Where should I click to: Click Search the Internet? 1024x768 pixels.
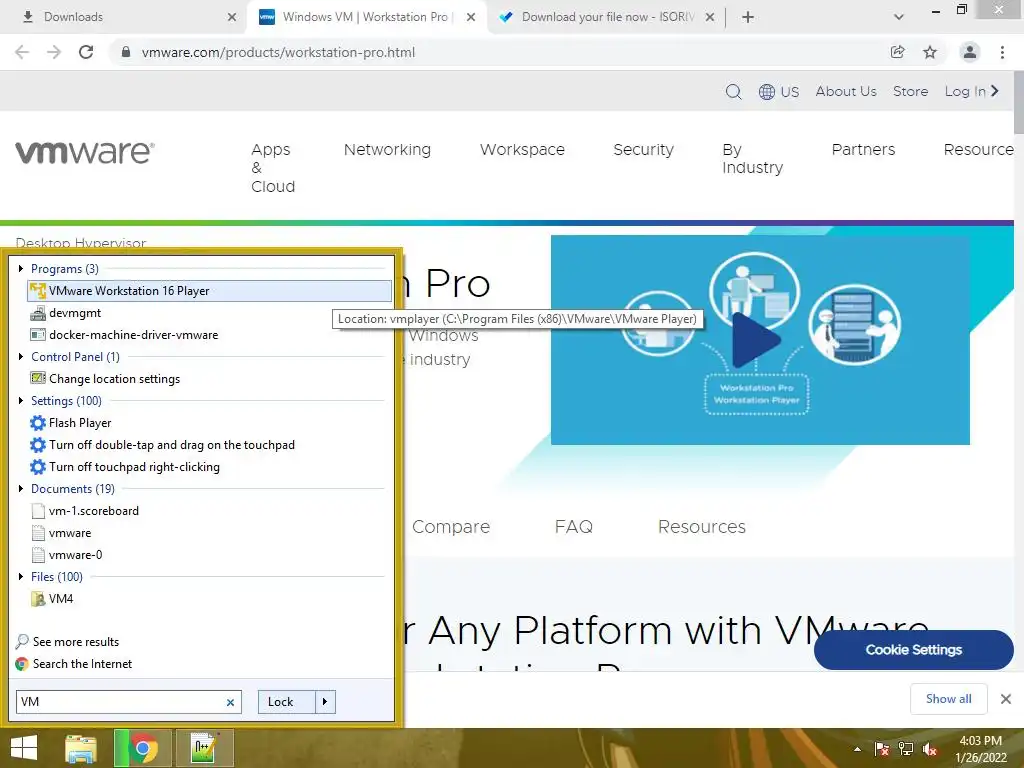tap(82, 664)
